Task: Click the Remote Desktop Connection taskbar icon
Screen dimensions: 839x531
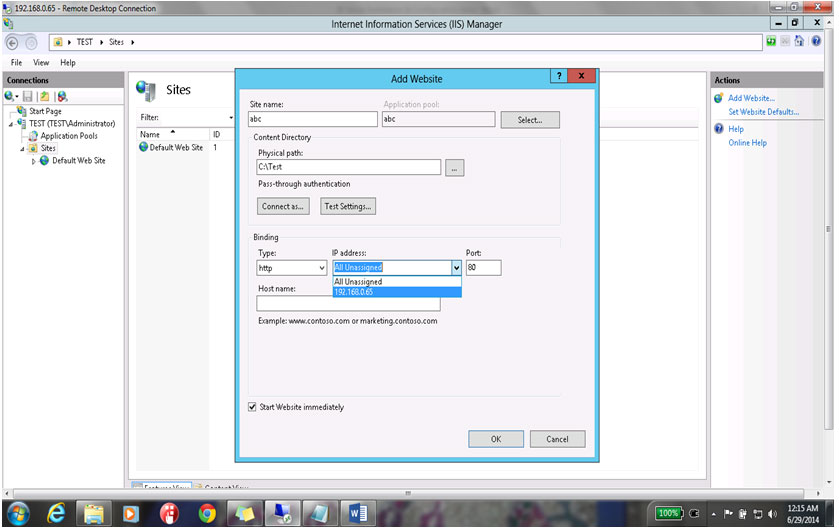Action: 282,514
